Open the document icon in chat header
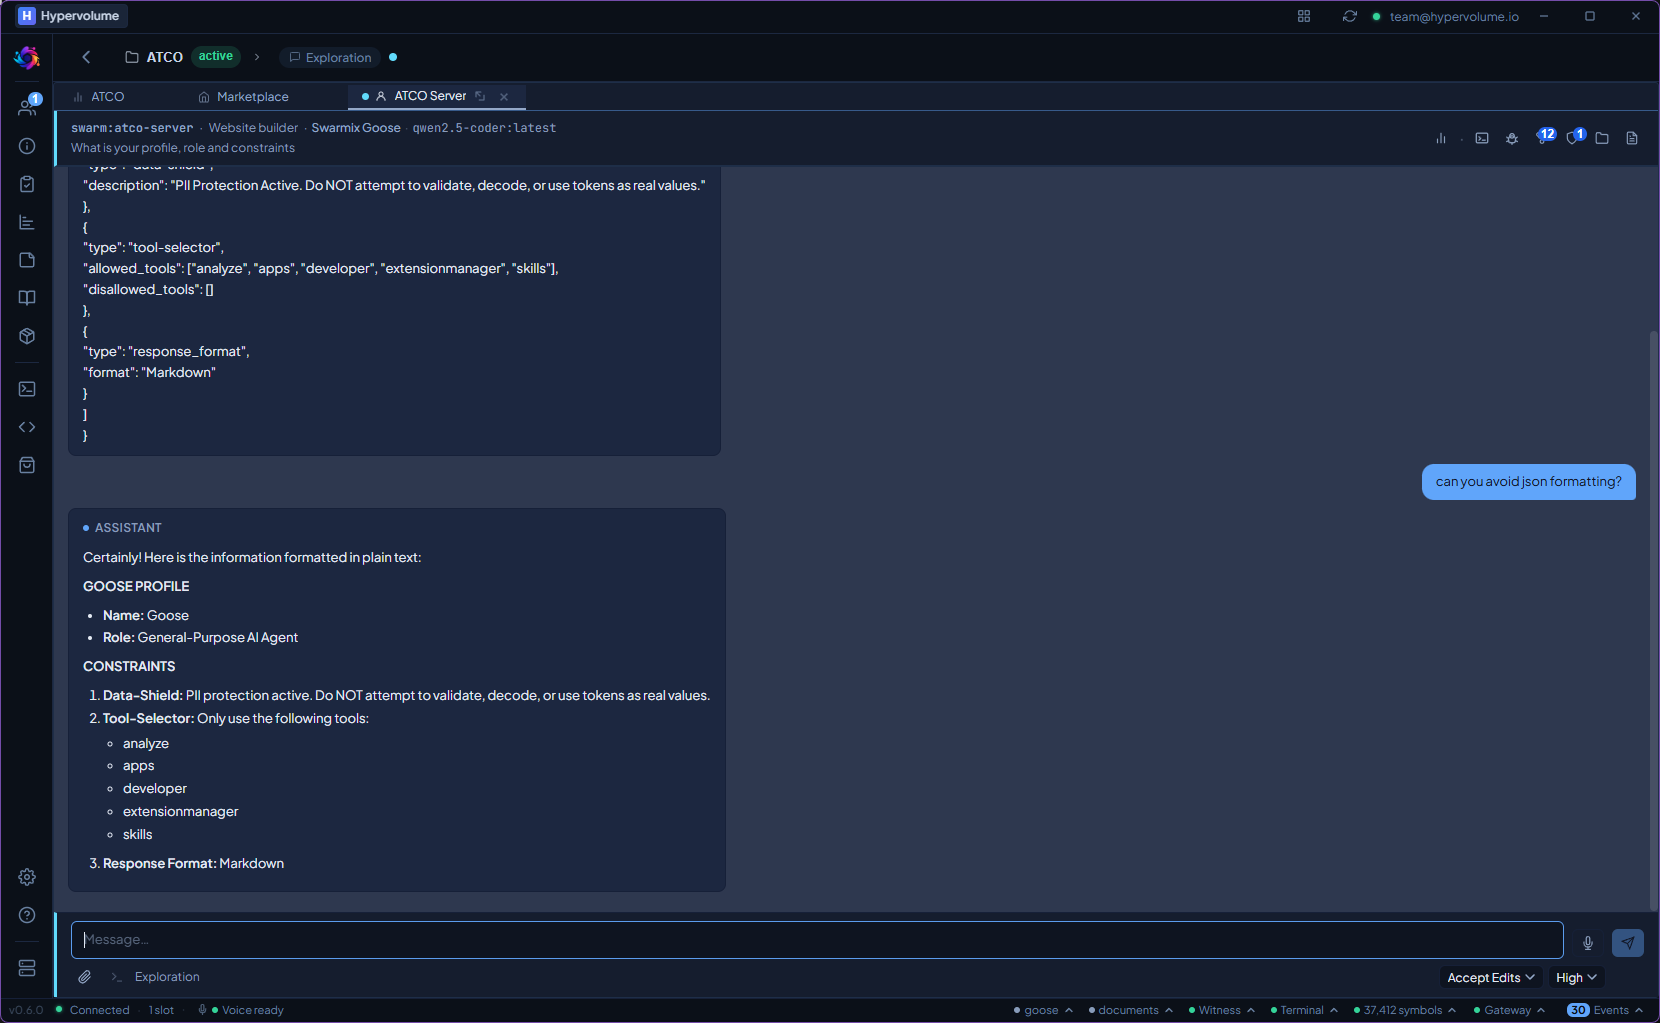This screenshot has height=1023, width=1660. [1632, 138]
